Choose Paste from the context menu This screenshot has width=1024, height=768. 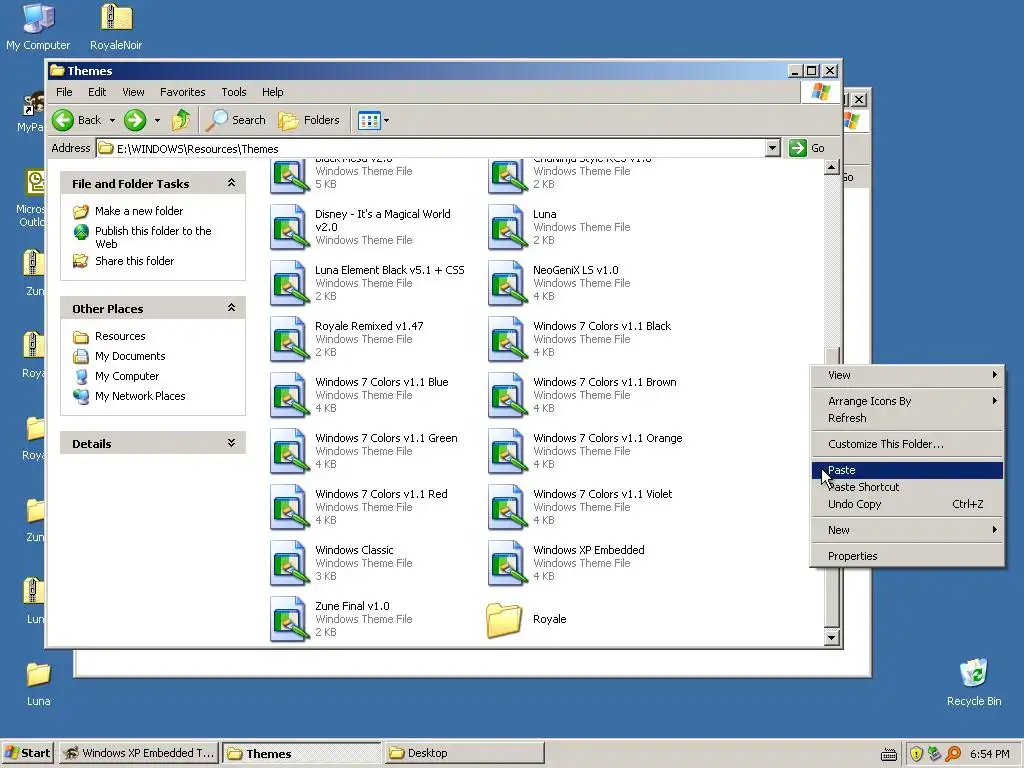pyautogui.click(x=907, y=470)
